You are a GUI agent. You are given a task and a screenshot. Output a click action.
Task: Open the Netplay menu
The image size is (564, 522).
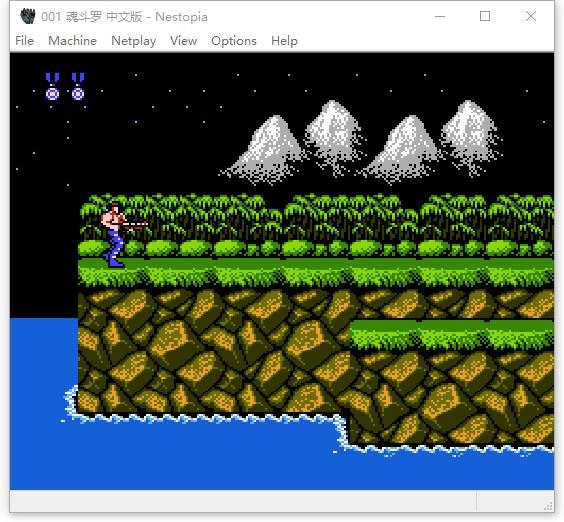point(133,41)
